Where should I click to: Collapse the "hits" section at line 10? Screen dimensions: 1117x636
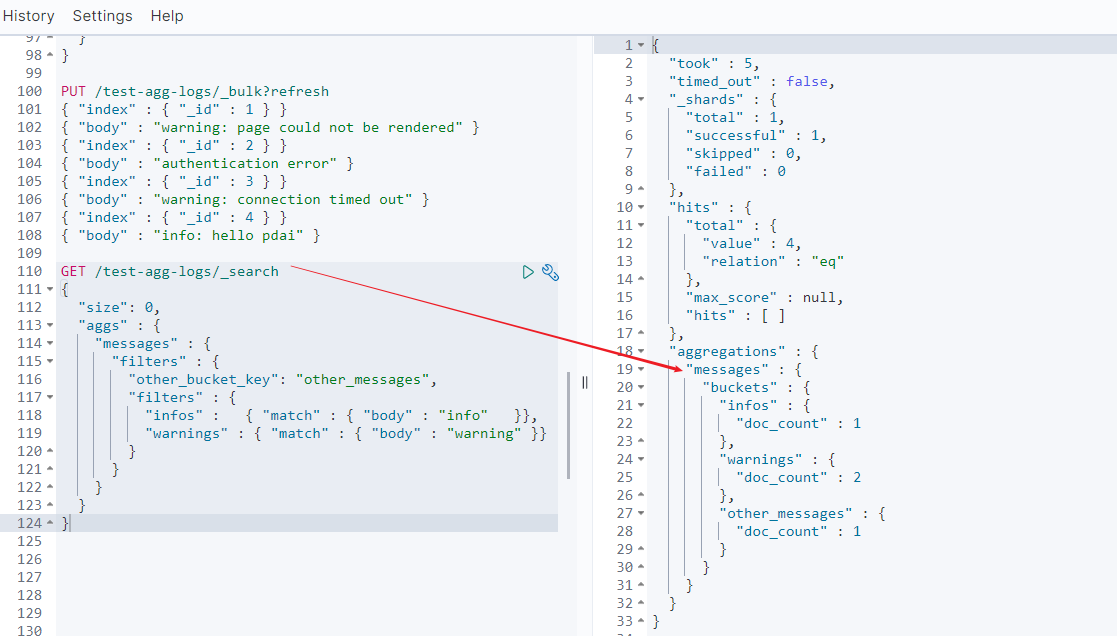(641, 208)
